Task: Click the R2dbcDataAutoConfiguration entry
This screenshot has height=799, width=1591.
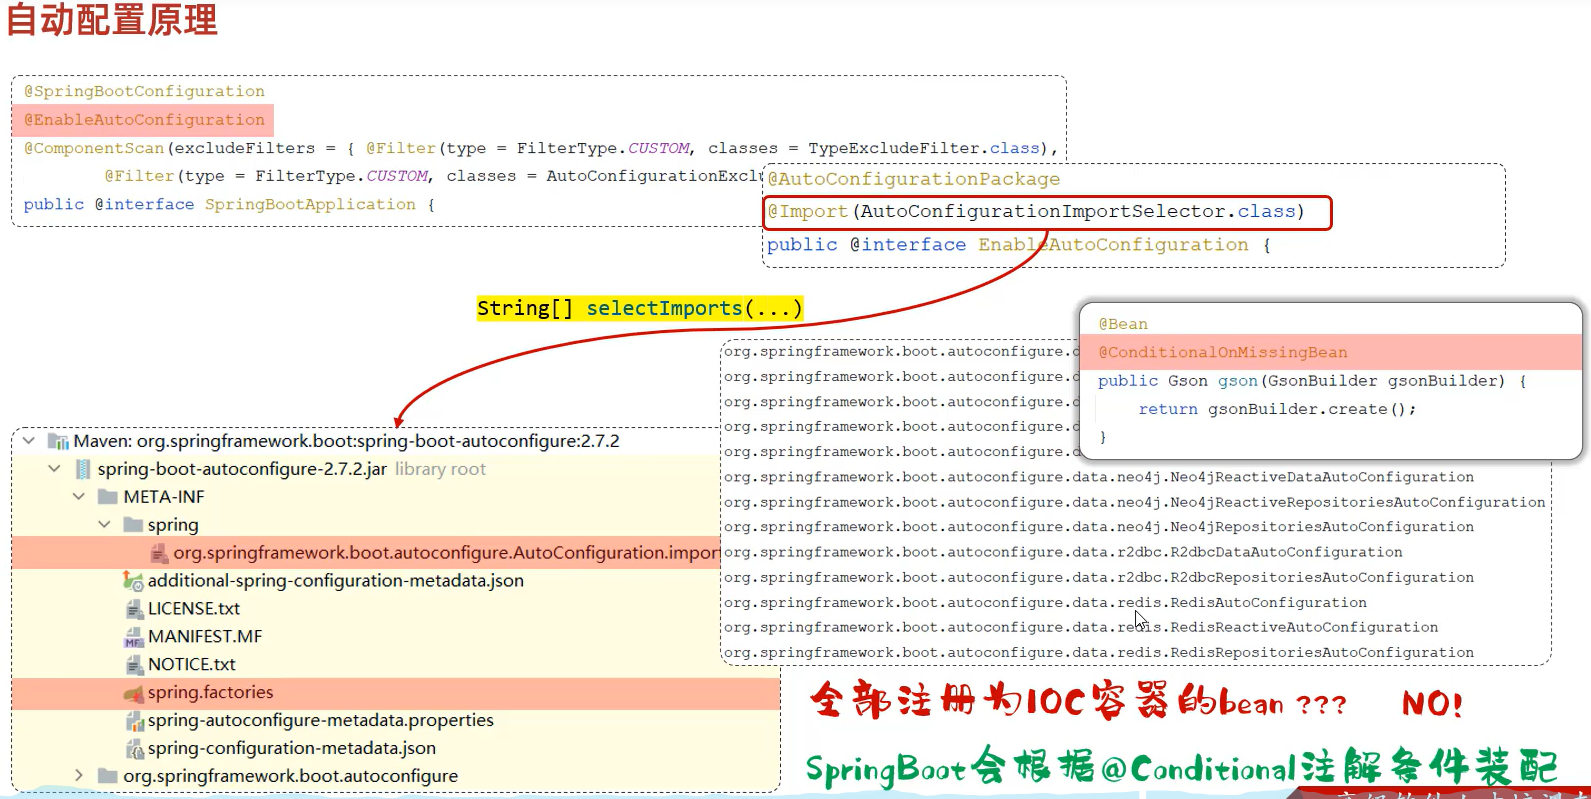Action: (1063, 552)
